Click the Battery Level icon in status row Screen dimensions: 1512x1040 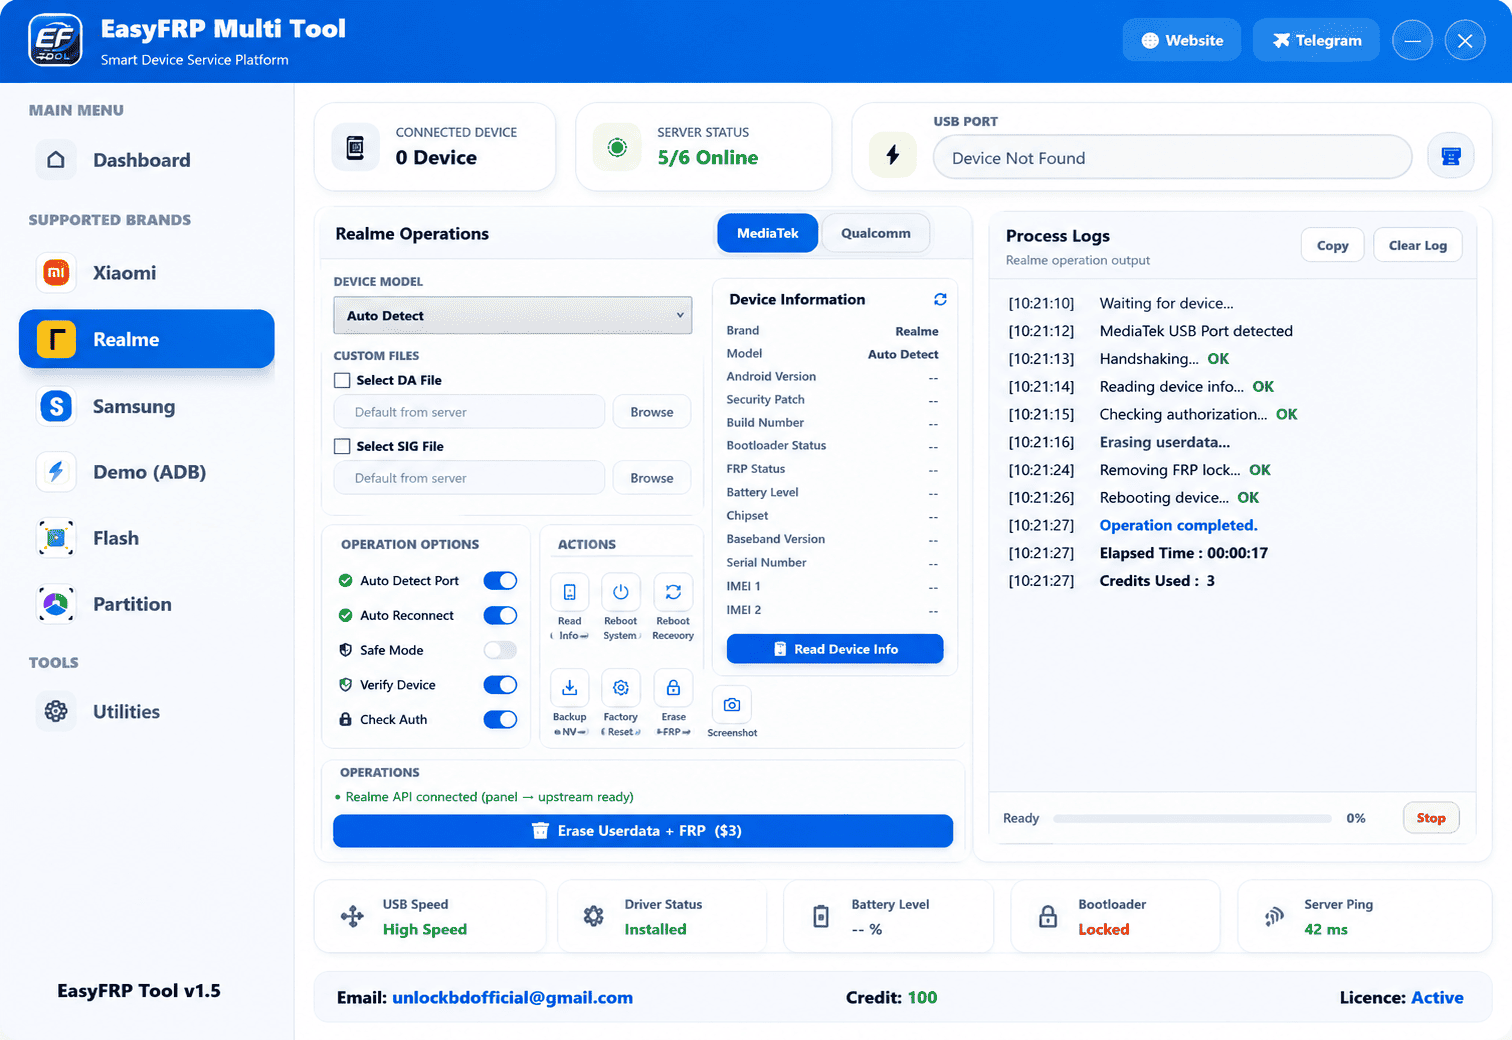click(821, 916)
